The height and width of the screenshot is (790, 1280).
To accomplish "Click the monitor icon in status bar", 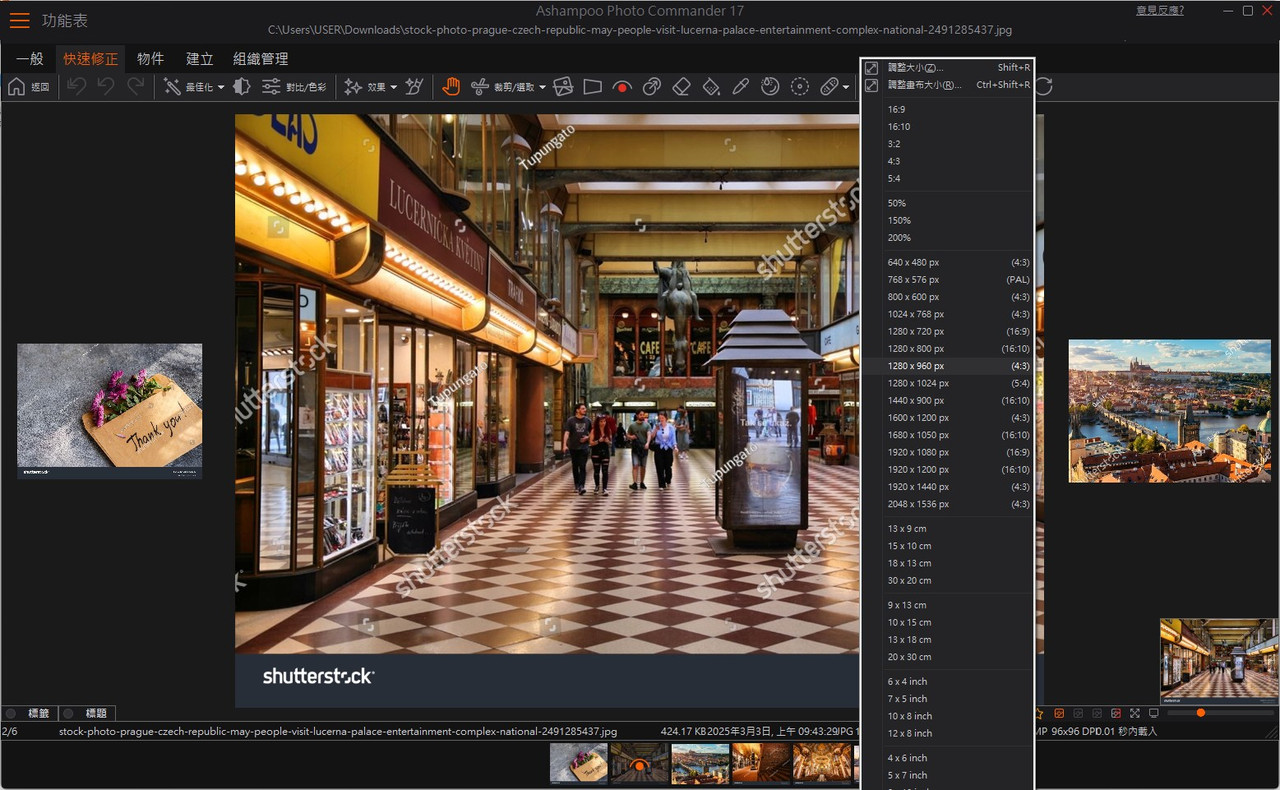I will click(x=1153, y=713).
